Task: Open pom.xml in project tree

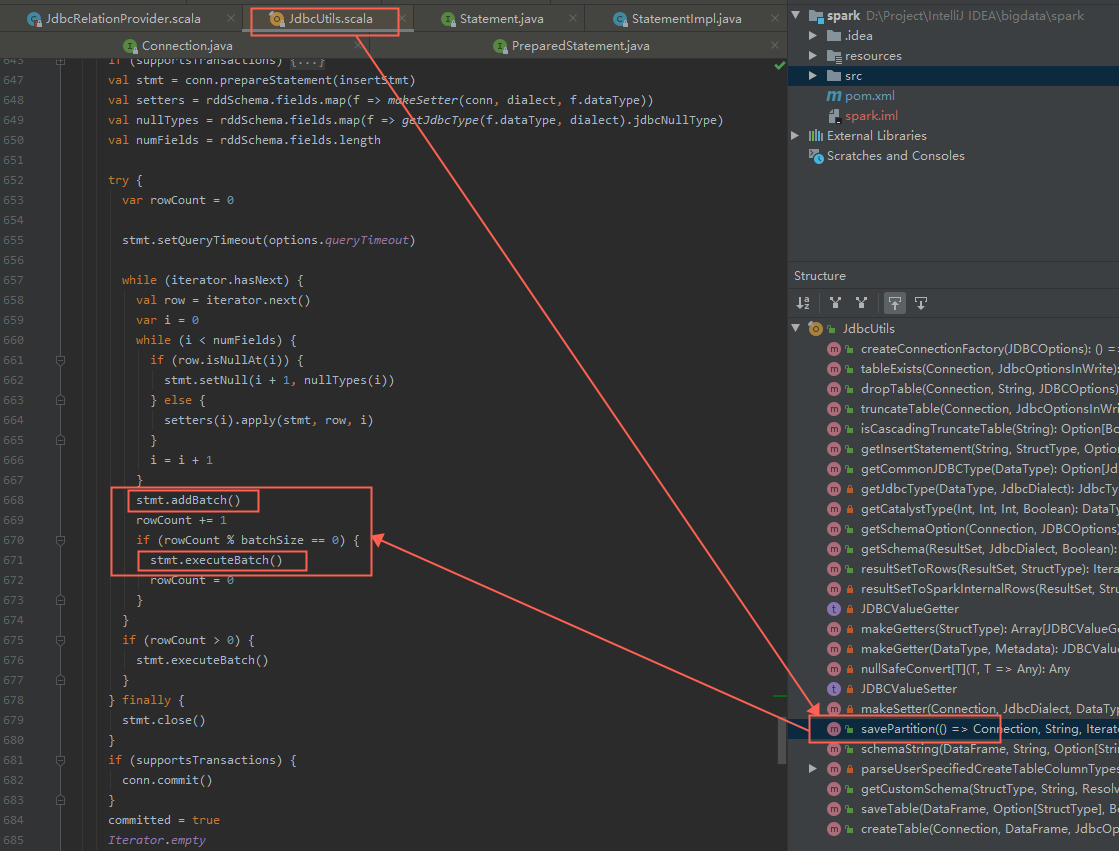Action: coord(869,96)
